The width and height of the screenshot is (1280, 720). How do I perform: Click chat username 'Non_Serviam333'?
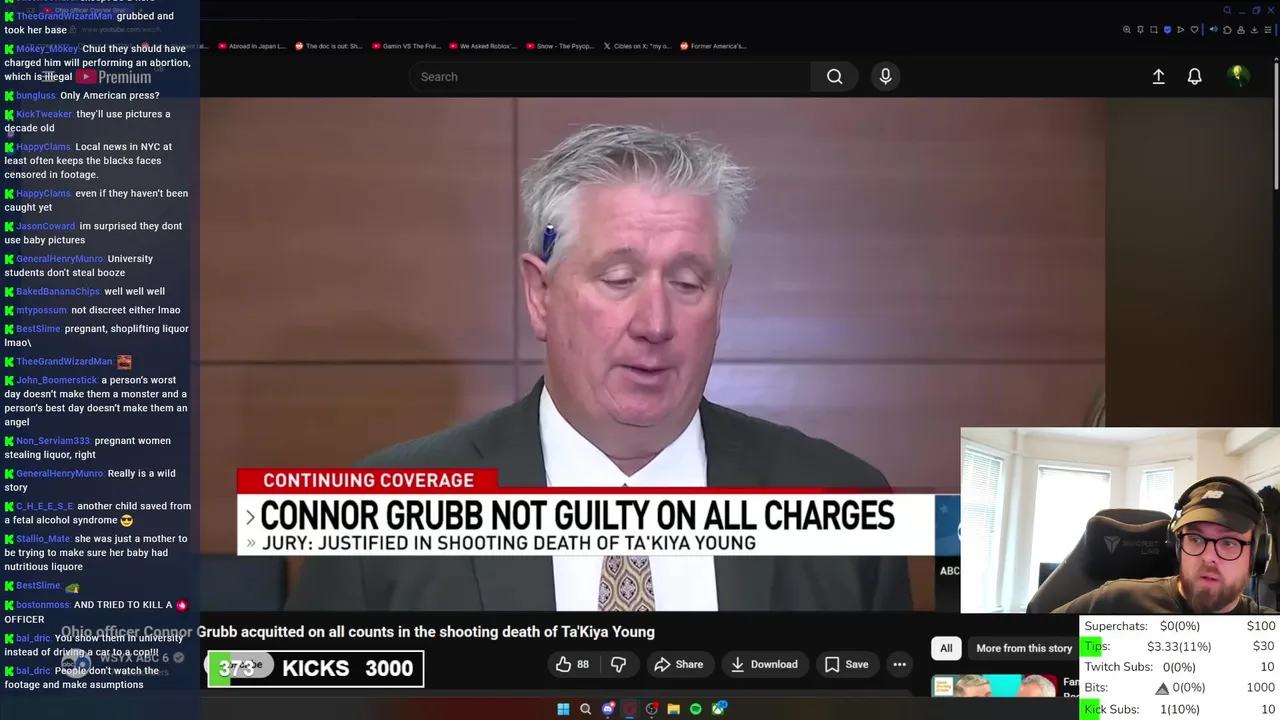(53, 441)
